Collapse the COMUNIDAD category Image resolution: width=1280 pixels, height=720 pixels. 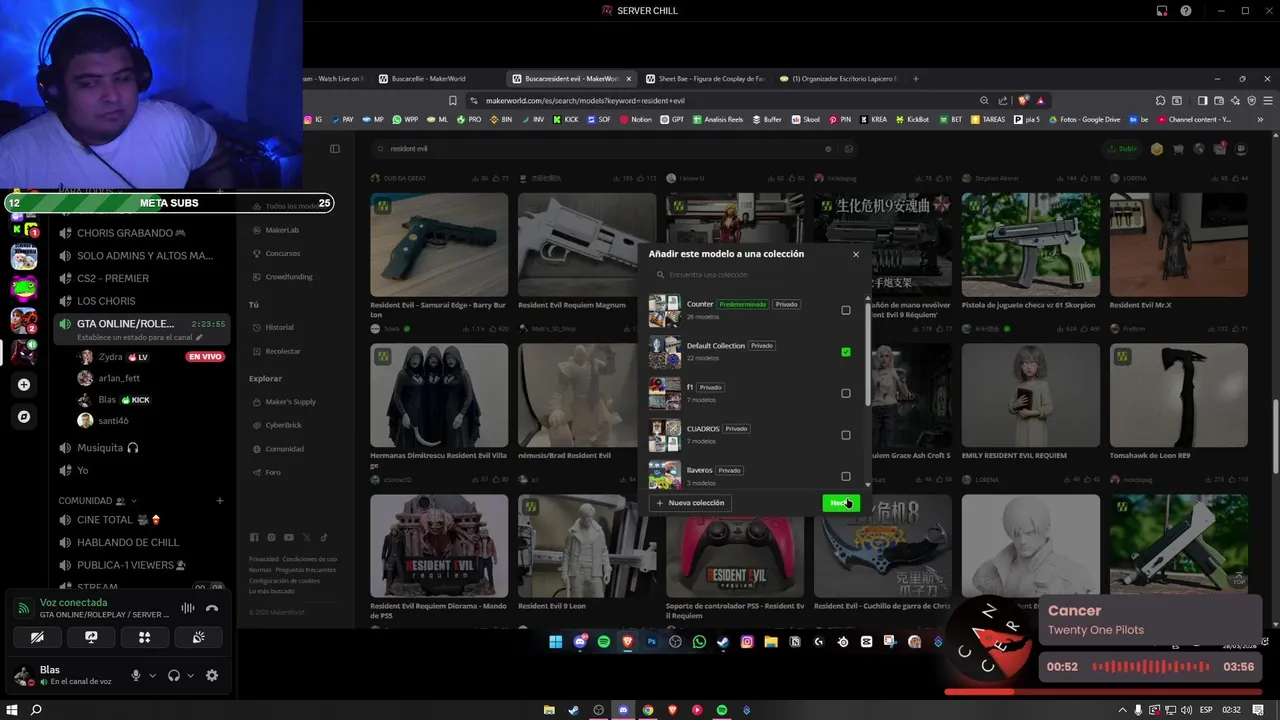pyautogui.click(x=98, y=500)
